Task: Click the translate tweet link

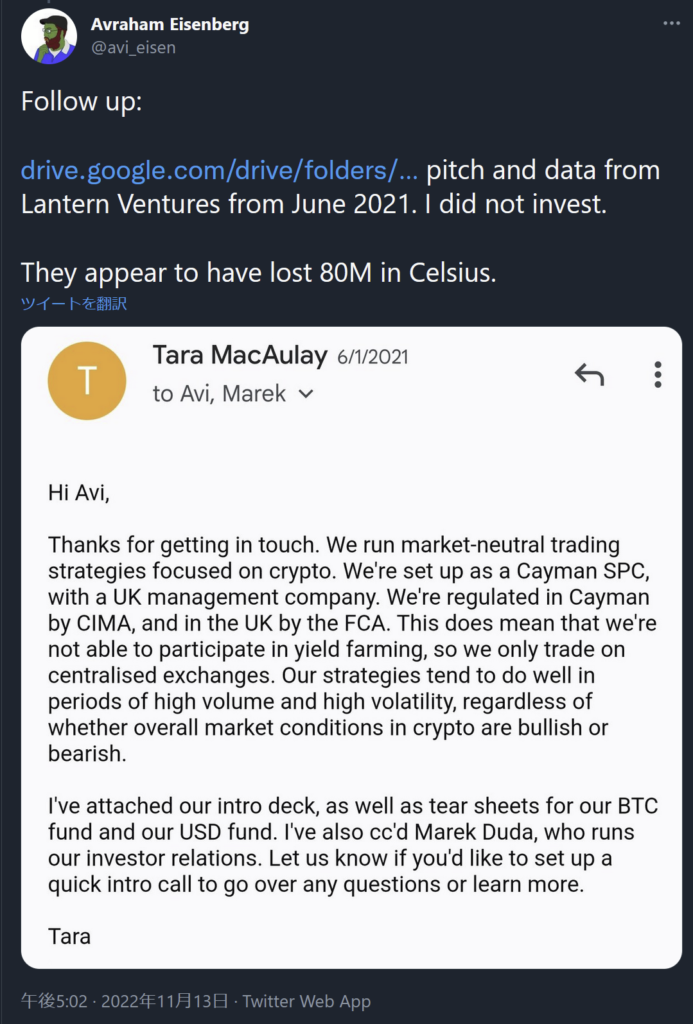Action: [73, 303]
